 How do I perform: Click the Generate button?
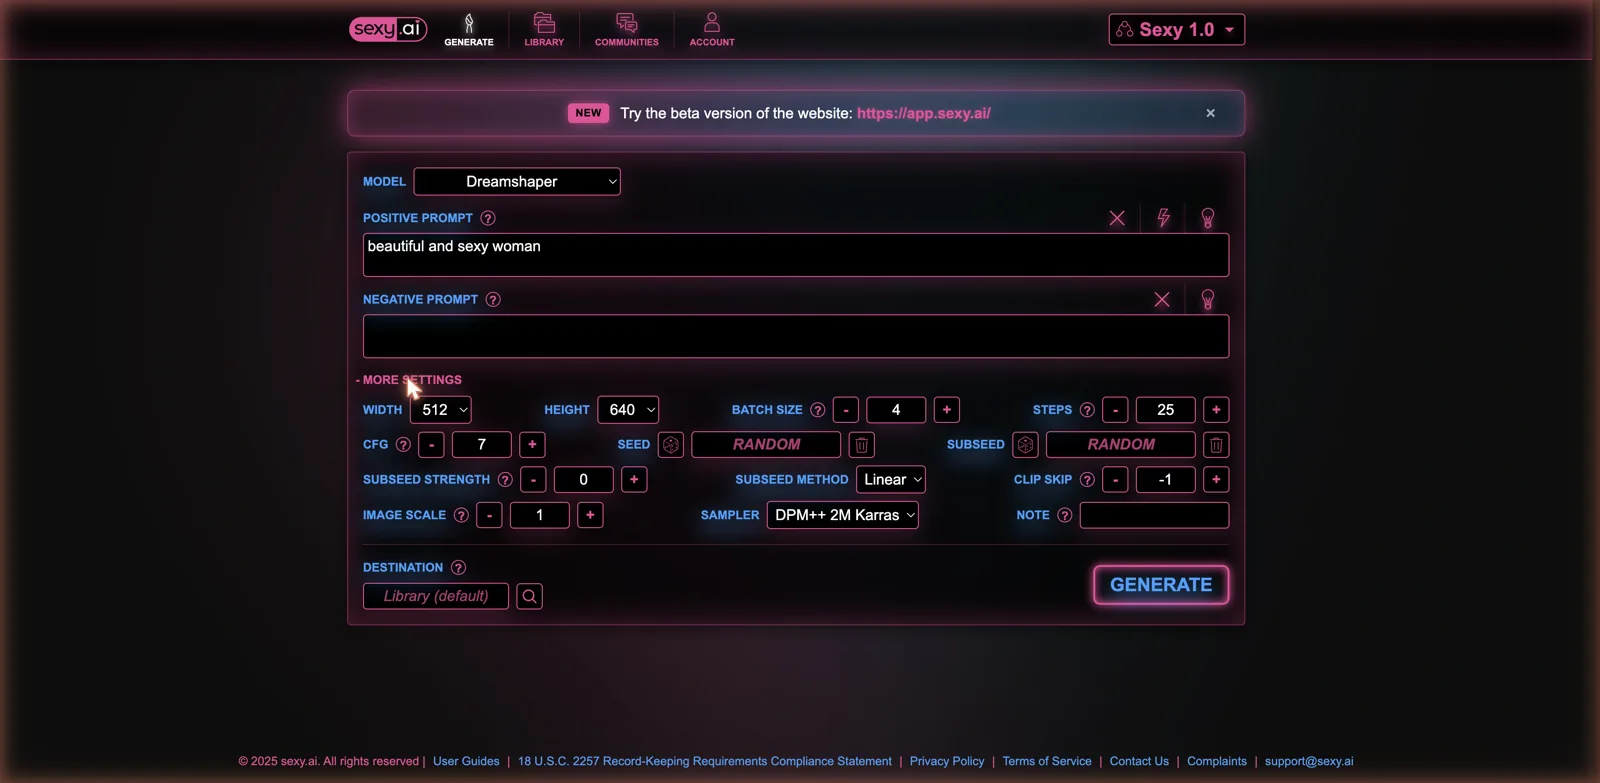click(x=1161, y=585)
